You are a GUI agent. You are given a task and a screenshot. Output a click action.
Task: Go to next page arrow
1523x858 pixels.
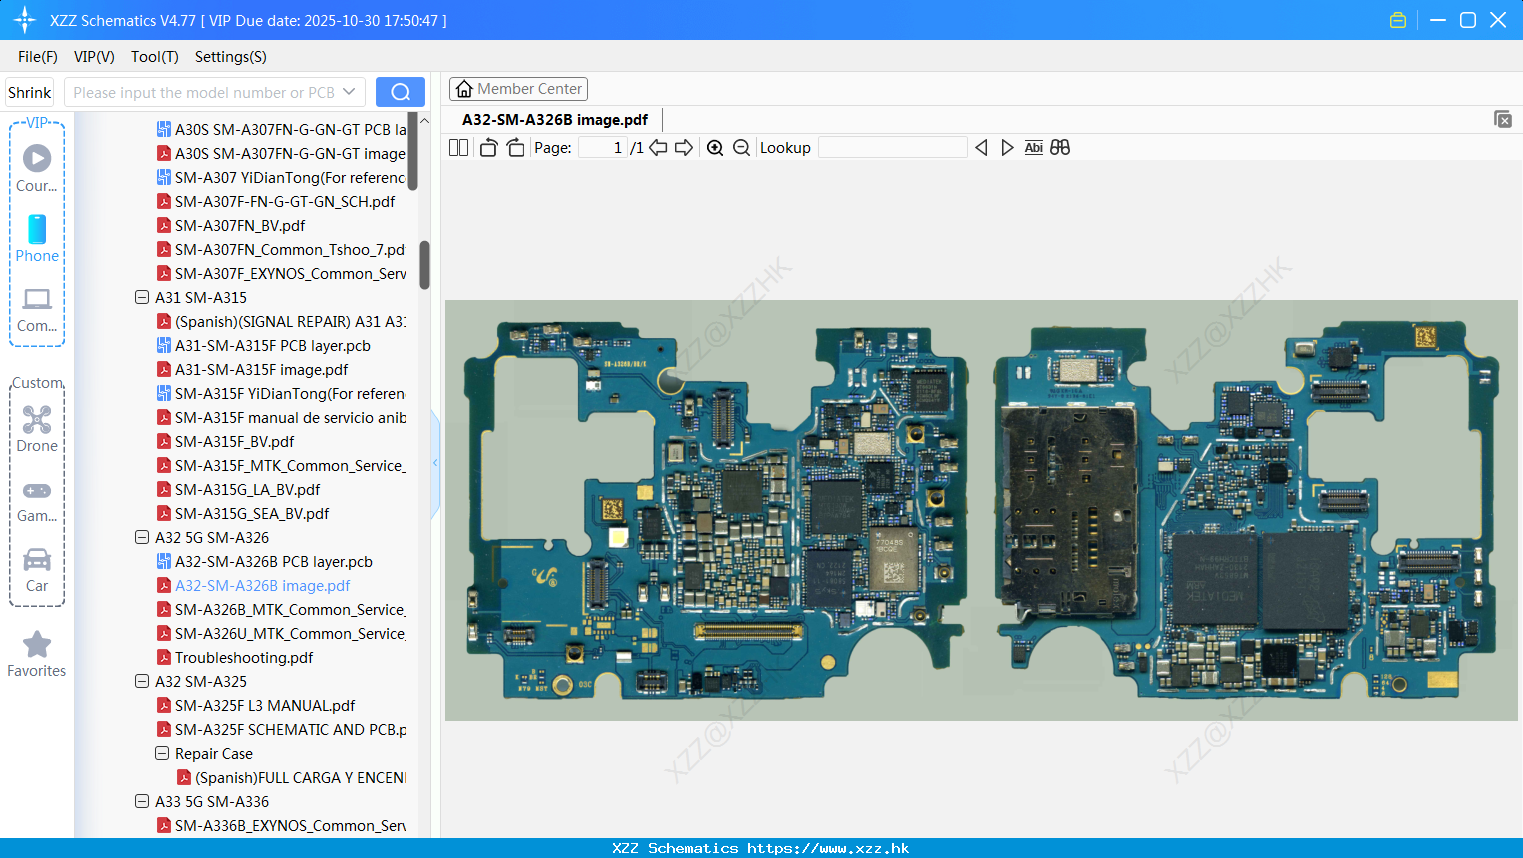(x=684, y=147)
